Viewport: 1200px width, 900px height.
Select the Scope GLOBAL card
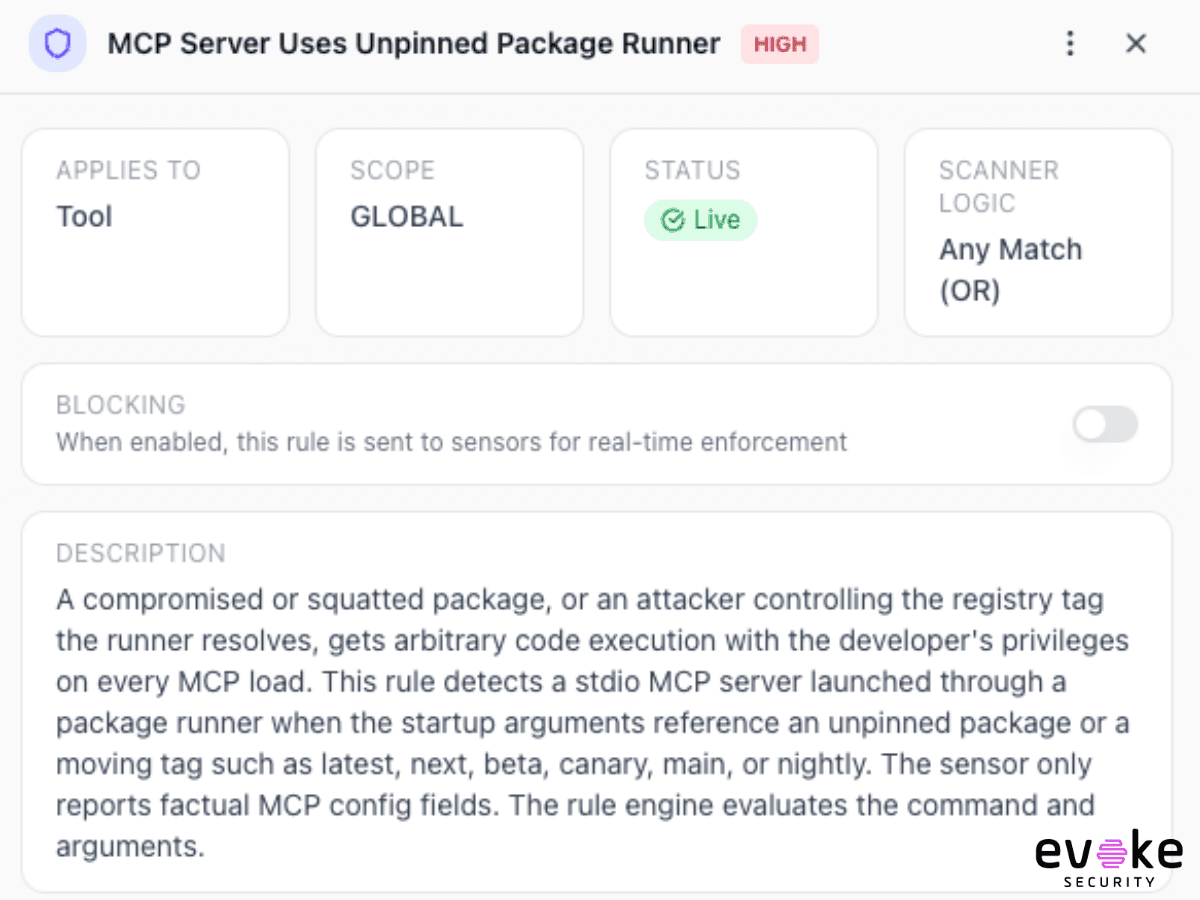click(450, 232)
